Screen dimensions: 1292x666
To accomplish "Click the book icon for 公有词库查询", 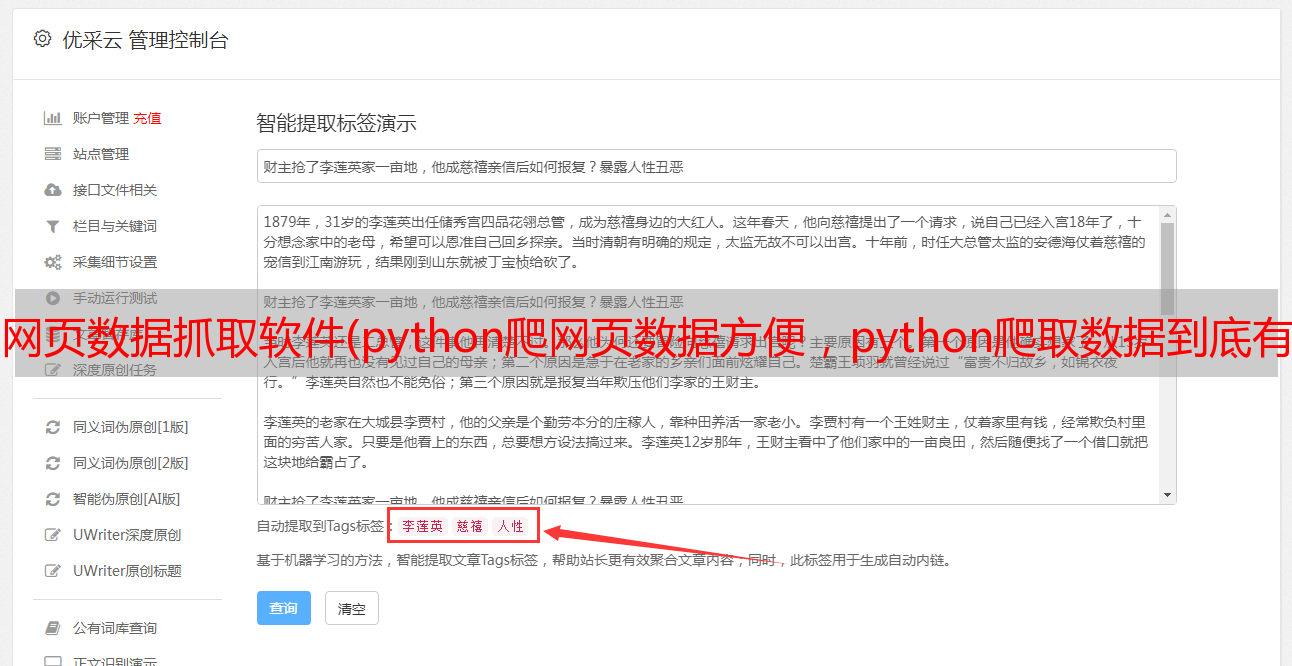I will tap(53, 628).
